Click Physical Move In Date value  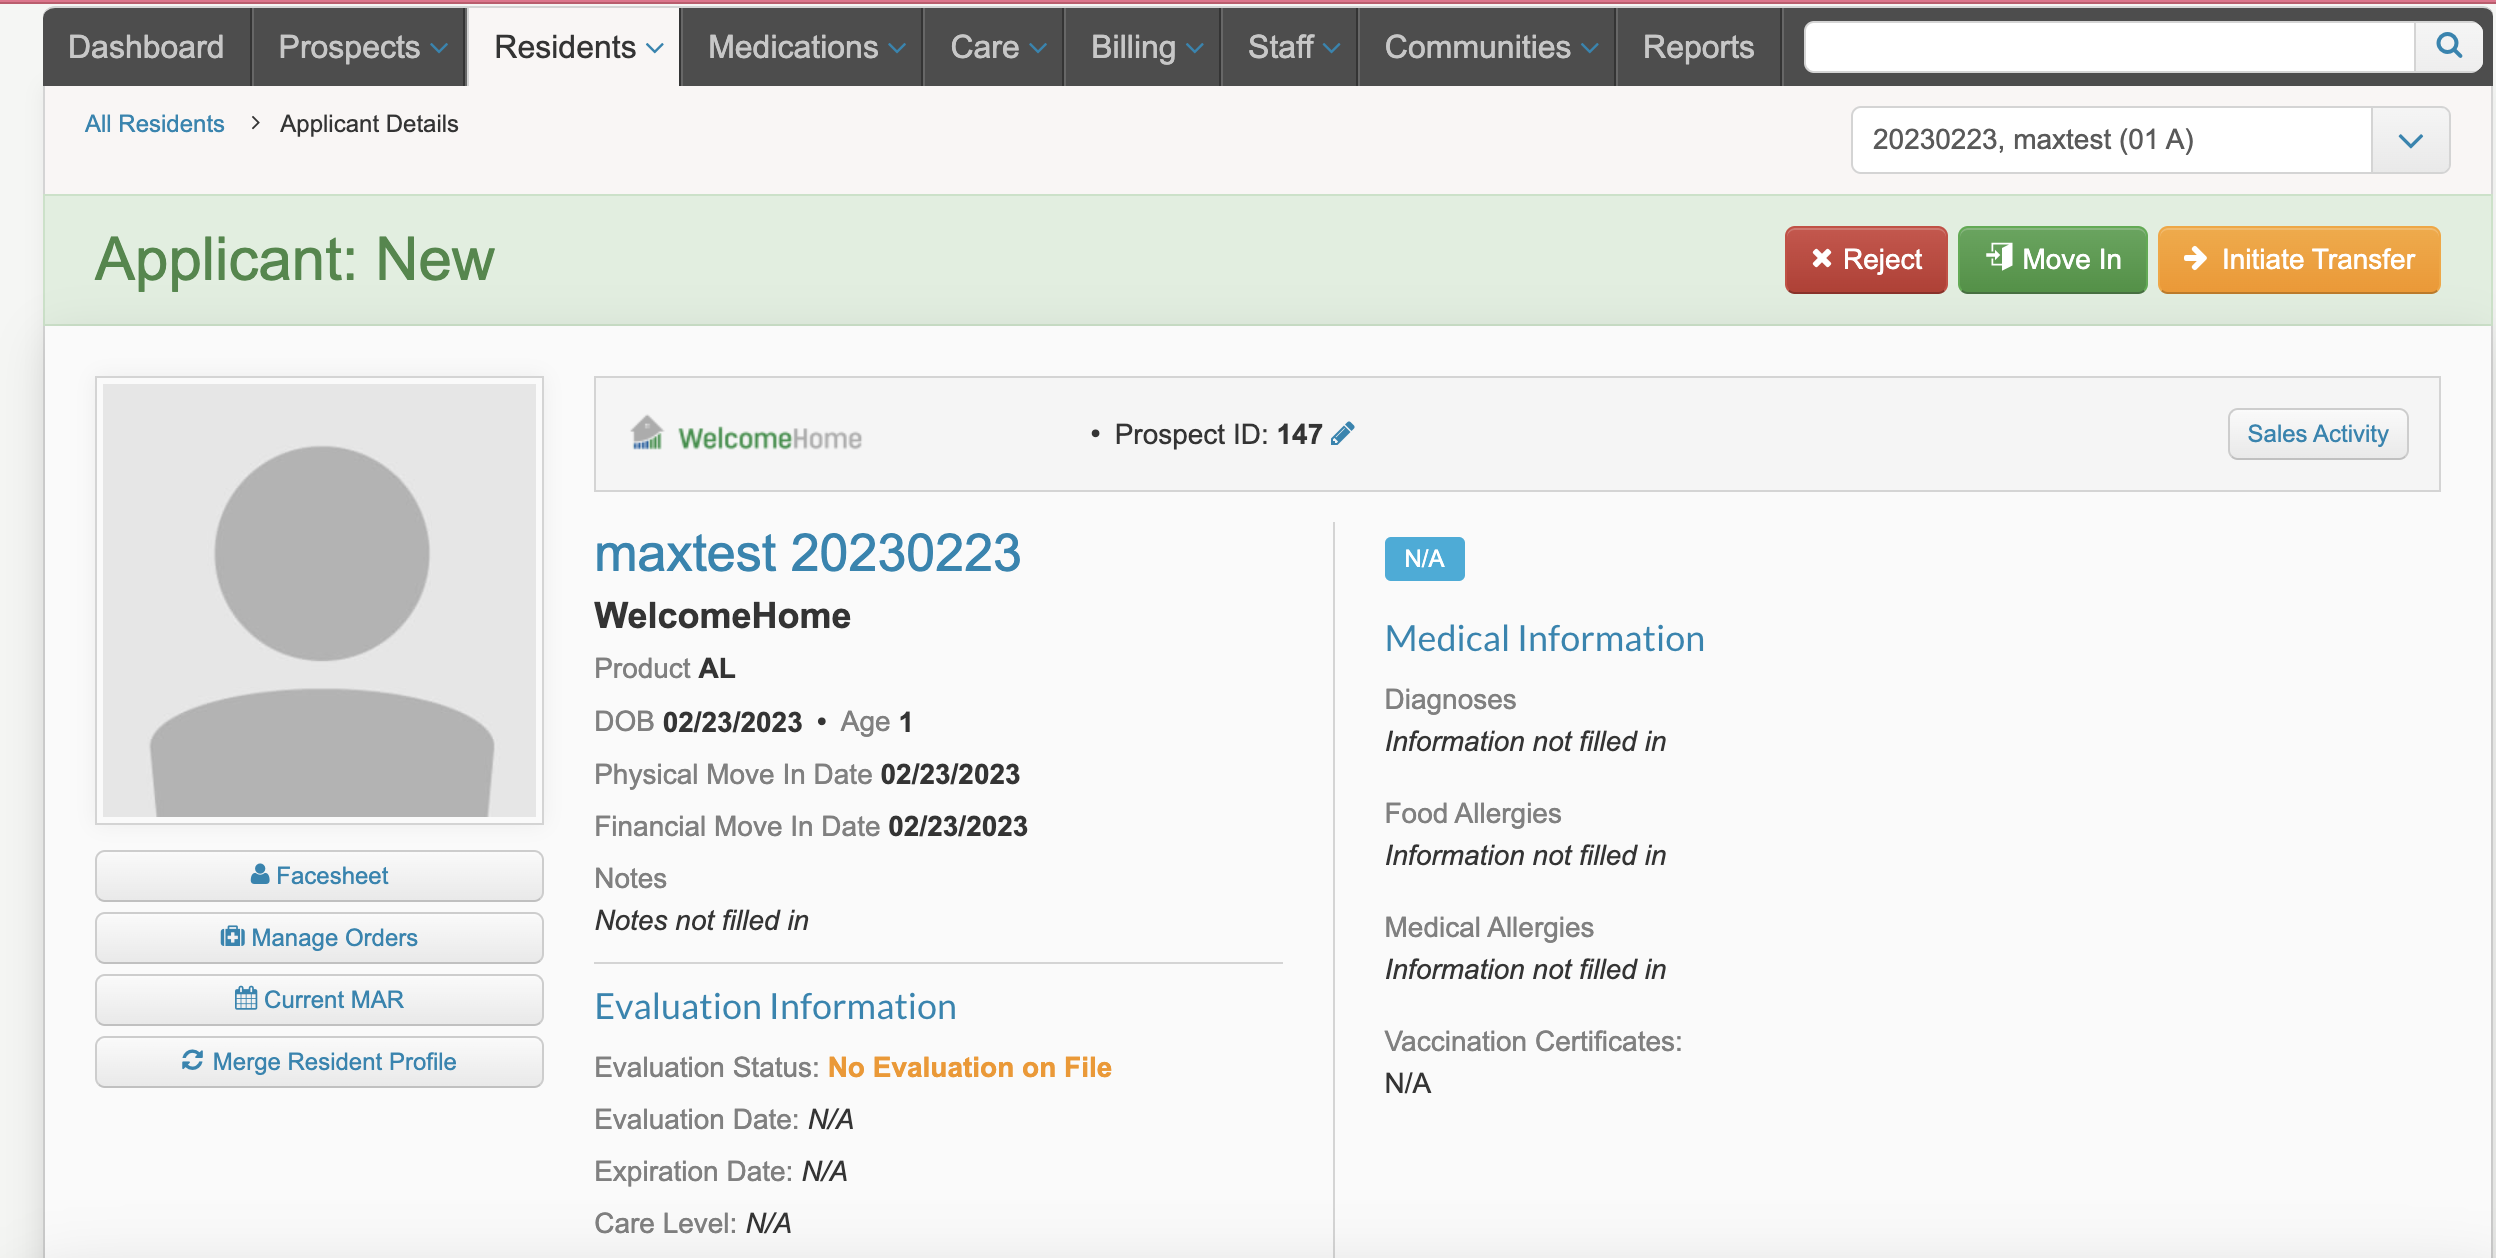pos(950,774)
